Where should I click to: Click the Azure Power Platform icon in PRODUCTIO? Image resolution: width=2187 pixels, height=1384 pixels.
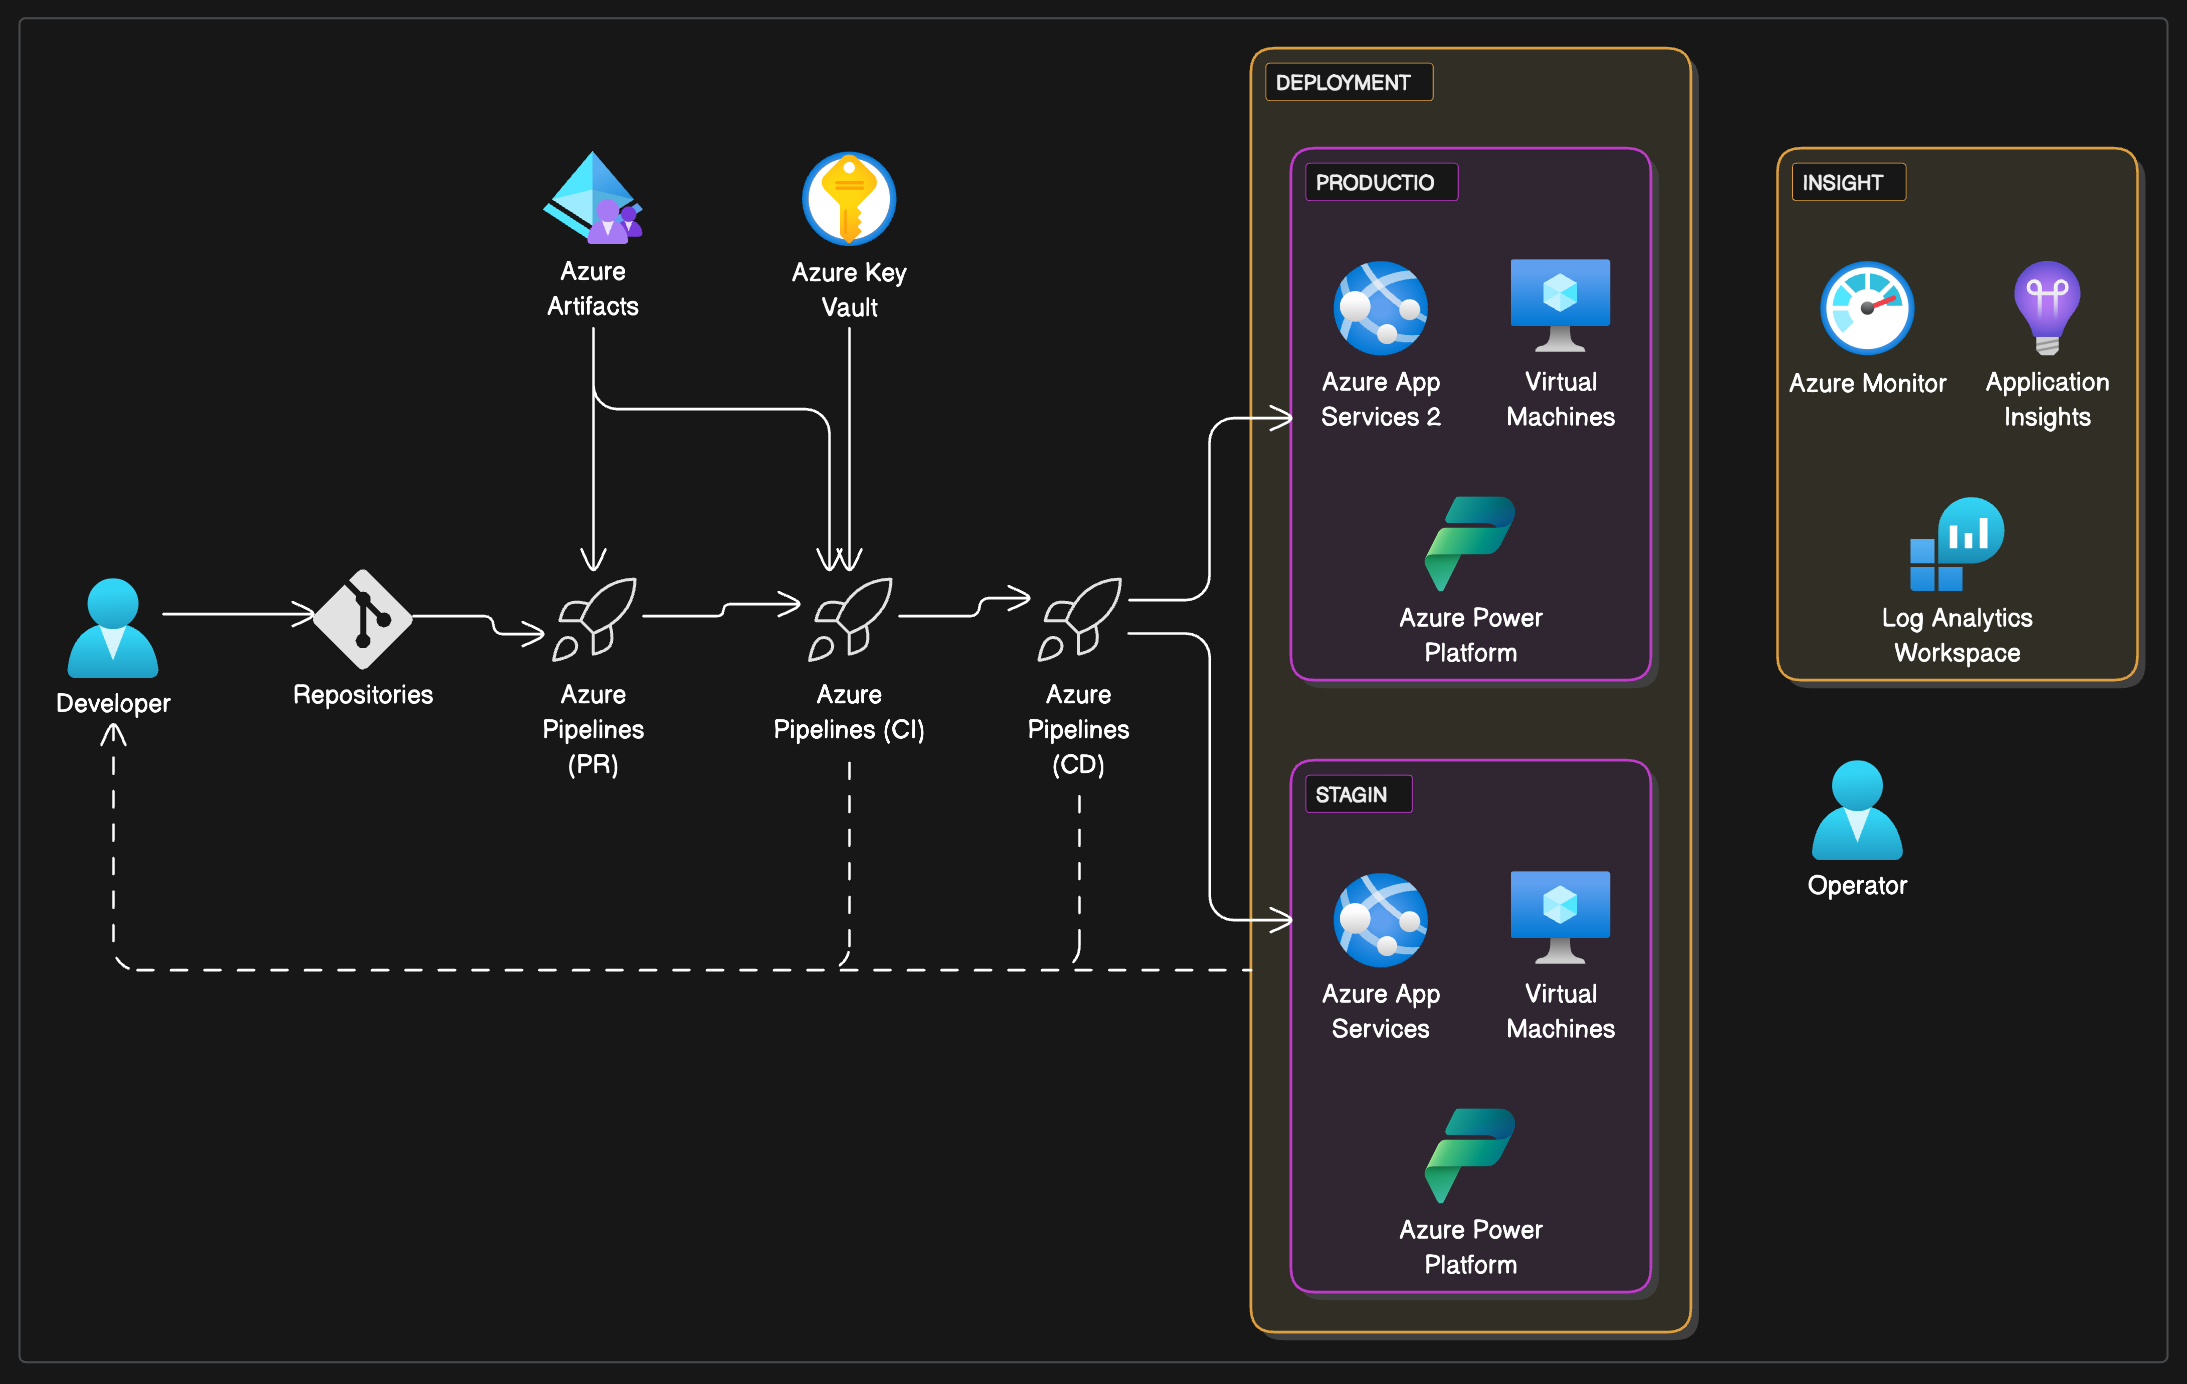pyautogui.click(x=1470, y=545)
